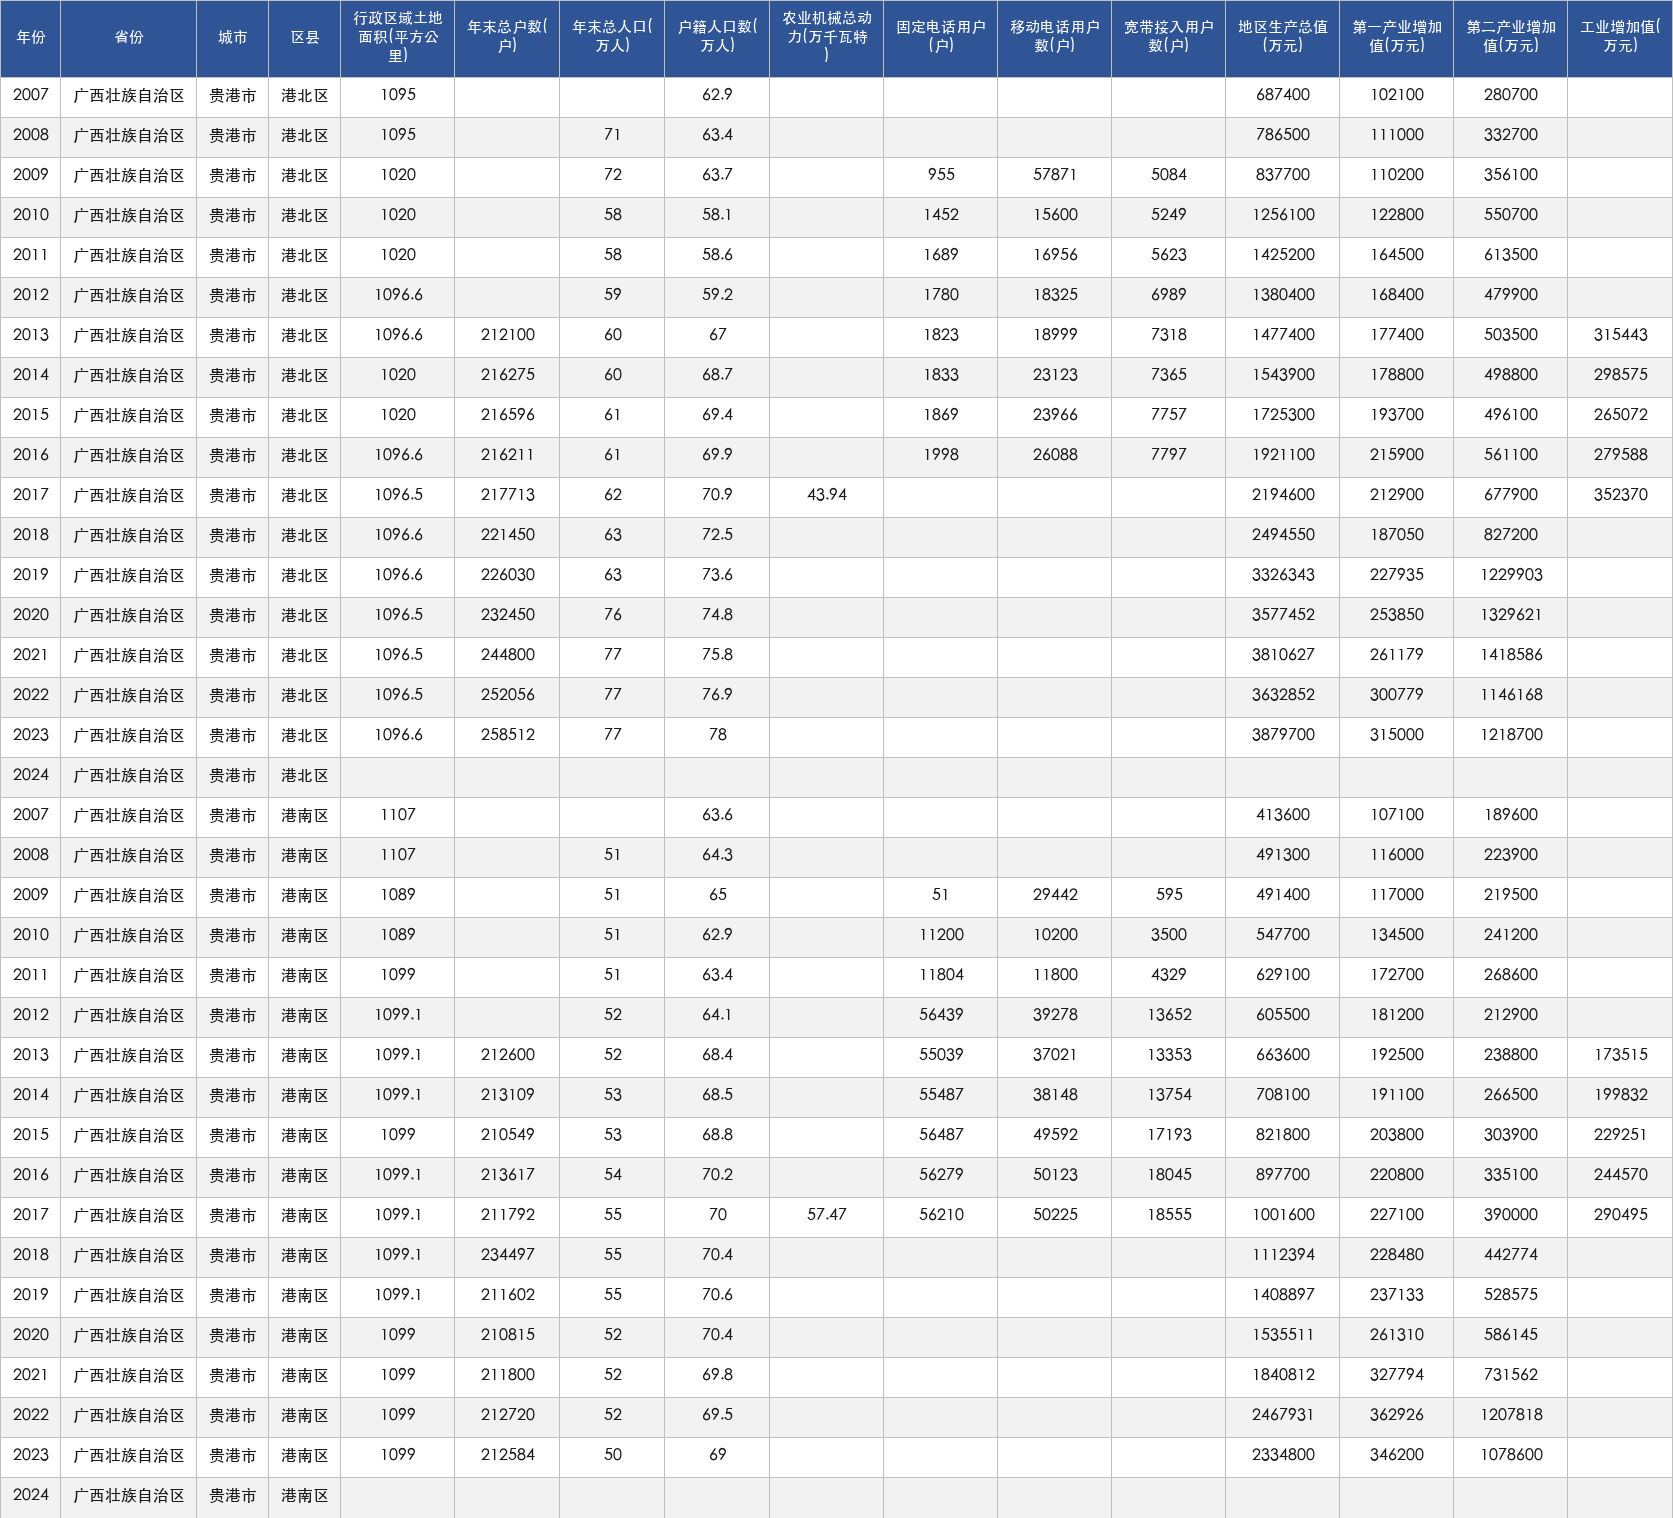
Task: Select the fixed phone cell 56439
Action: [x=940, y=1015]
